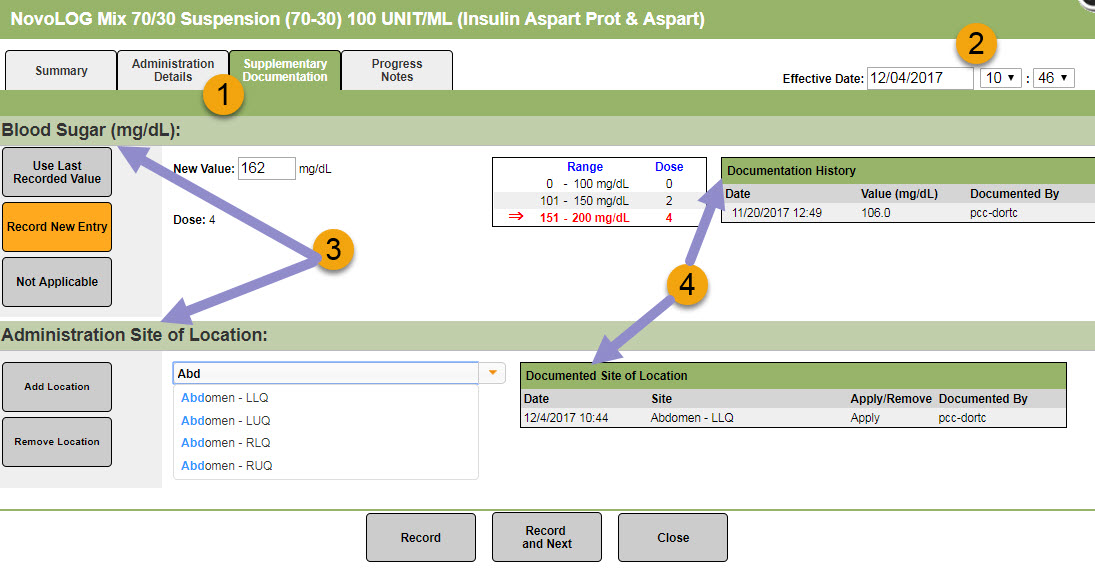Click the Record and Next button

547,538
